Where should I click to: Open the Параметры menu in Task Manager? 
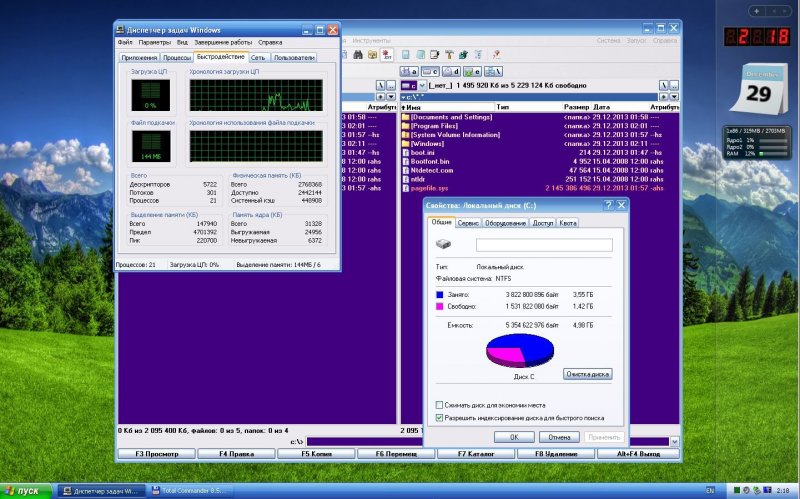155,42
